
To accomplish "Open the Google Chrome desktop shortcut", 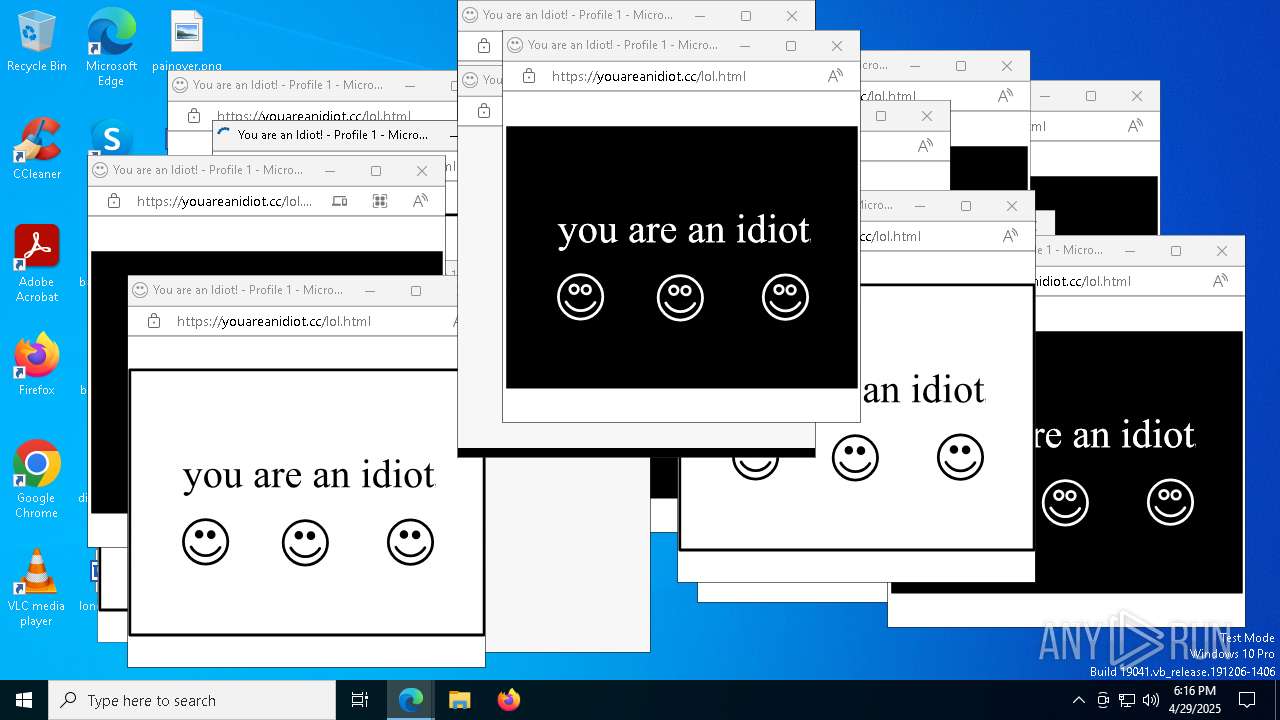I will 37,480.
